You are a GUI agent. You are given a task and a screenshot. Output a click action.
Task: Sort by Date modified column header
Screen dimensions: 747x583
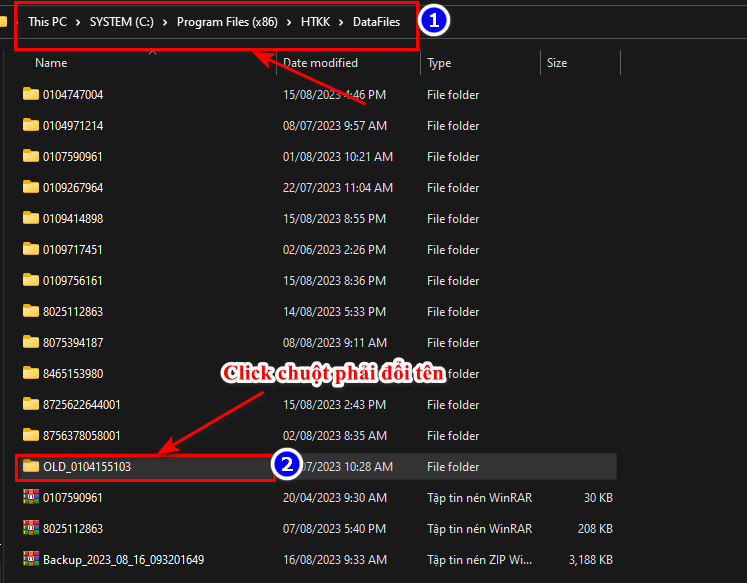tap(320, 63)
